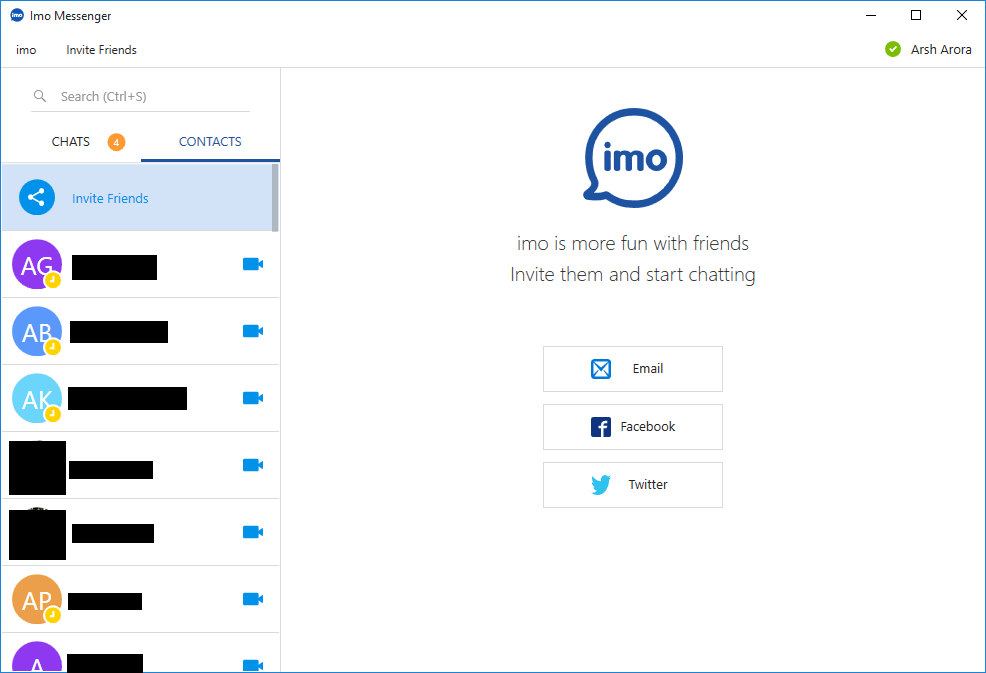The height and width of the screenshot is (673, 986).
Task: Click the Arsh Arora profile name
Action: click(x=941, y=49)
